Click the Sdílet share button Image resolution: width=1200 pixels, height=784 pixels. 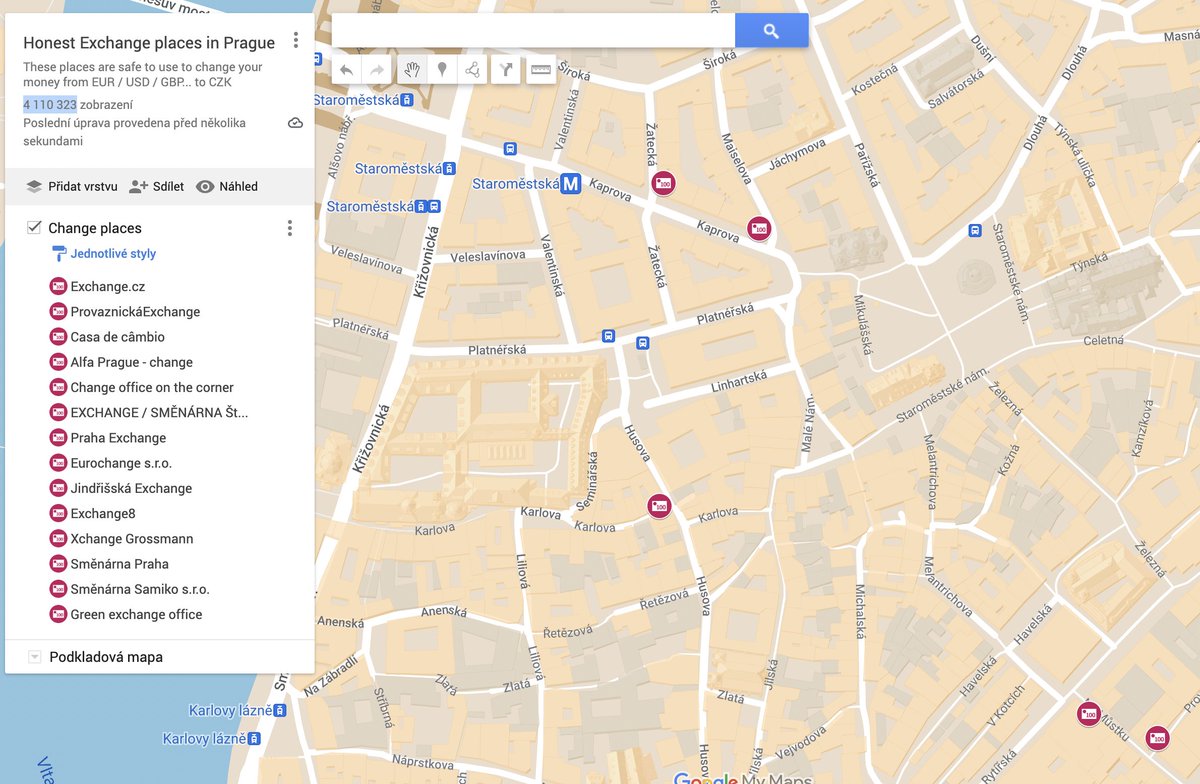pyautogui.click(x=157, y=186)
